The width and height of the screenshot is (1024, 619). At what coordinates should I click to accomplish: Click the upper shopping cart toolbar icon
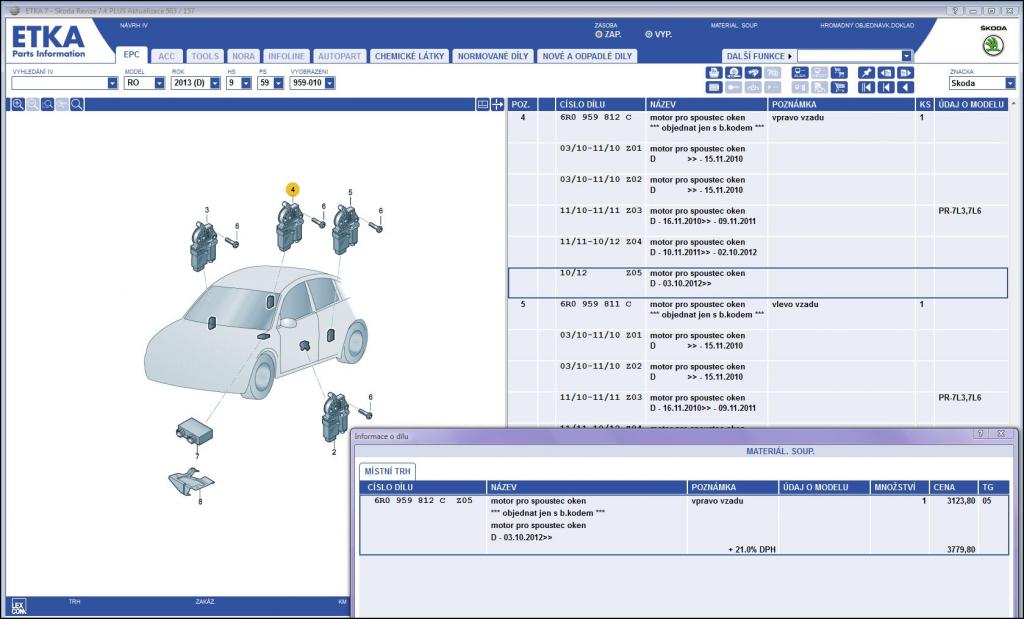(x=839, y=72)
